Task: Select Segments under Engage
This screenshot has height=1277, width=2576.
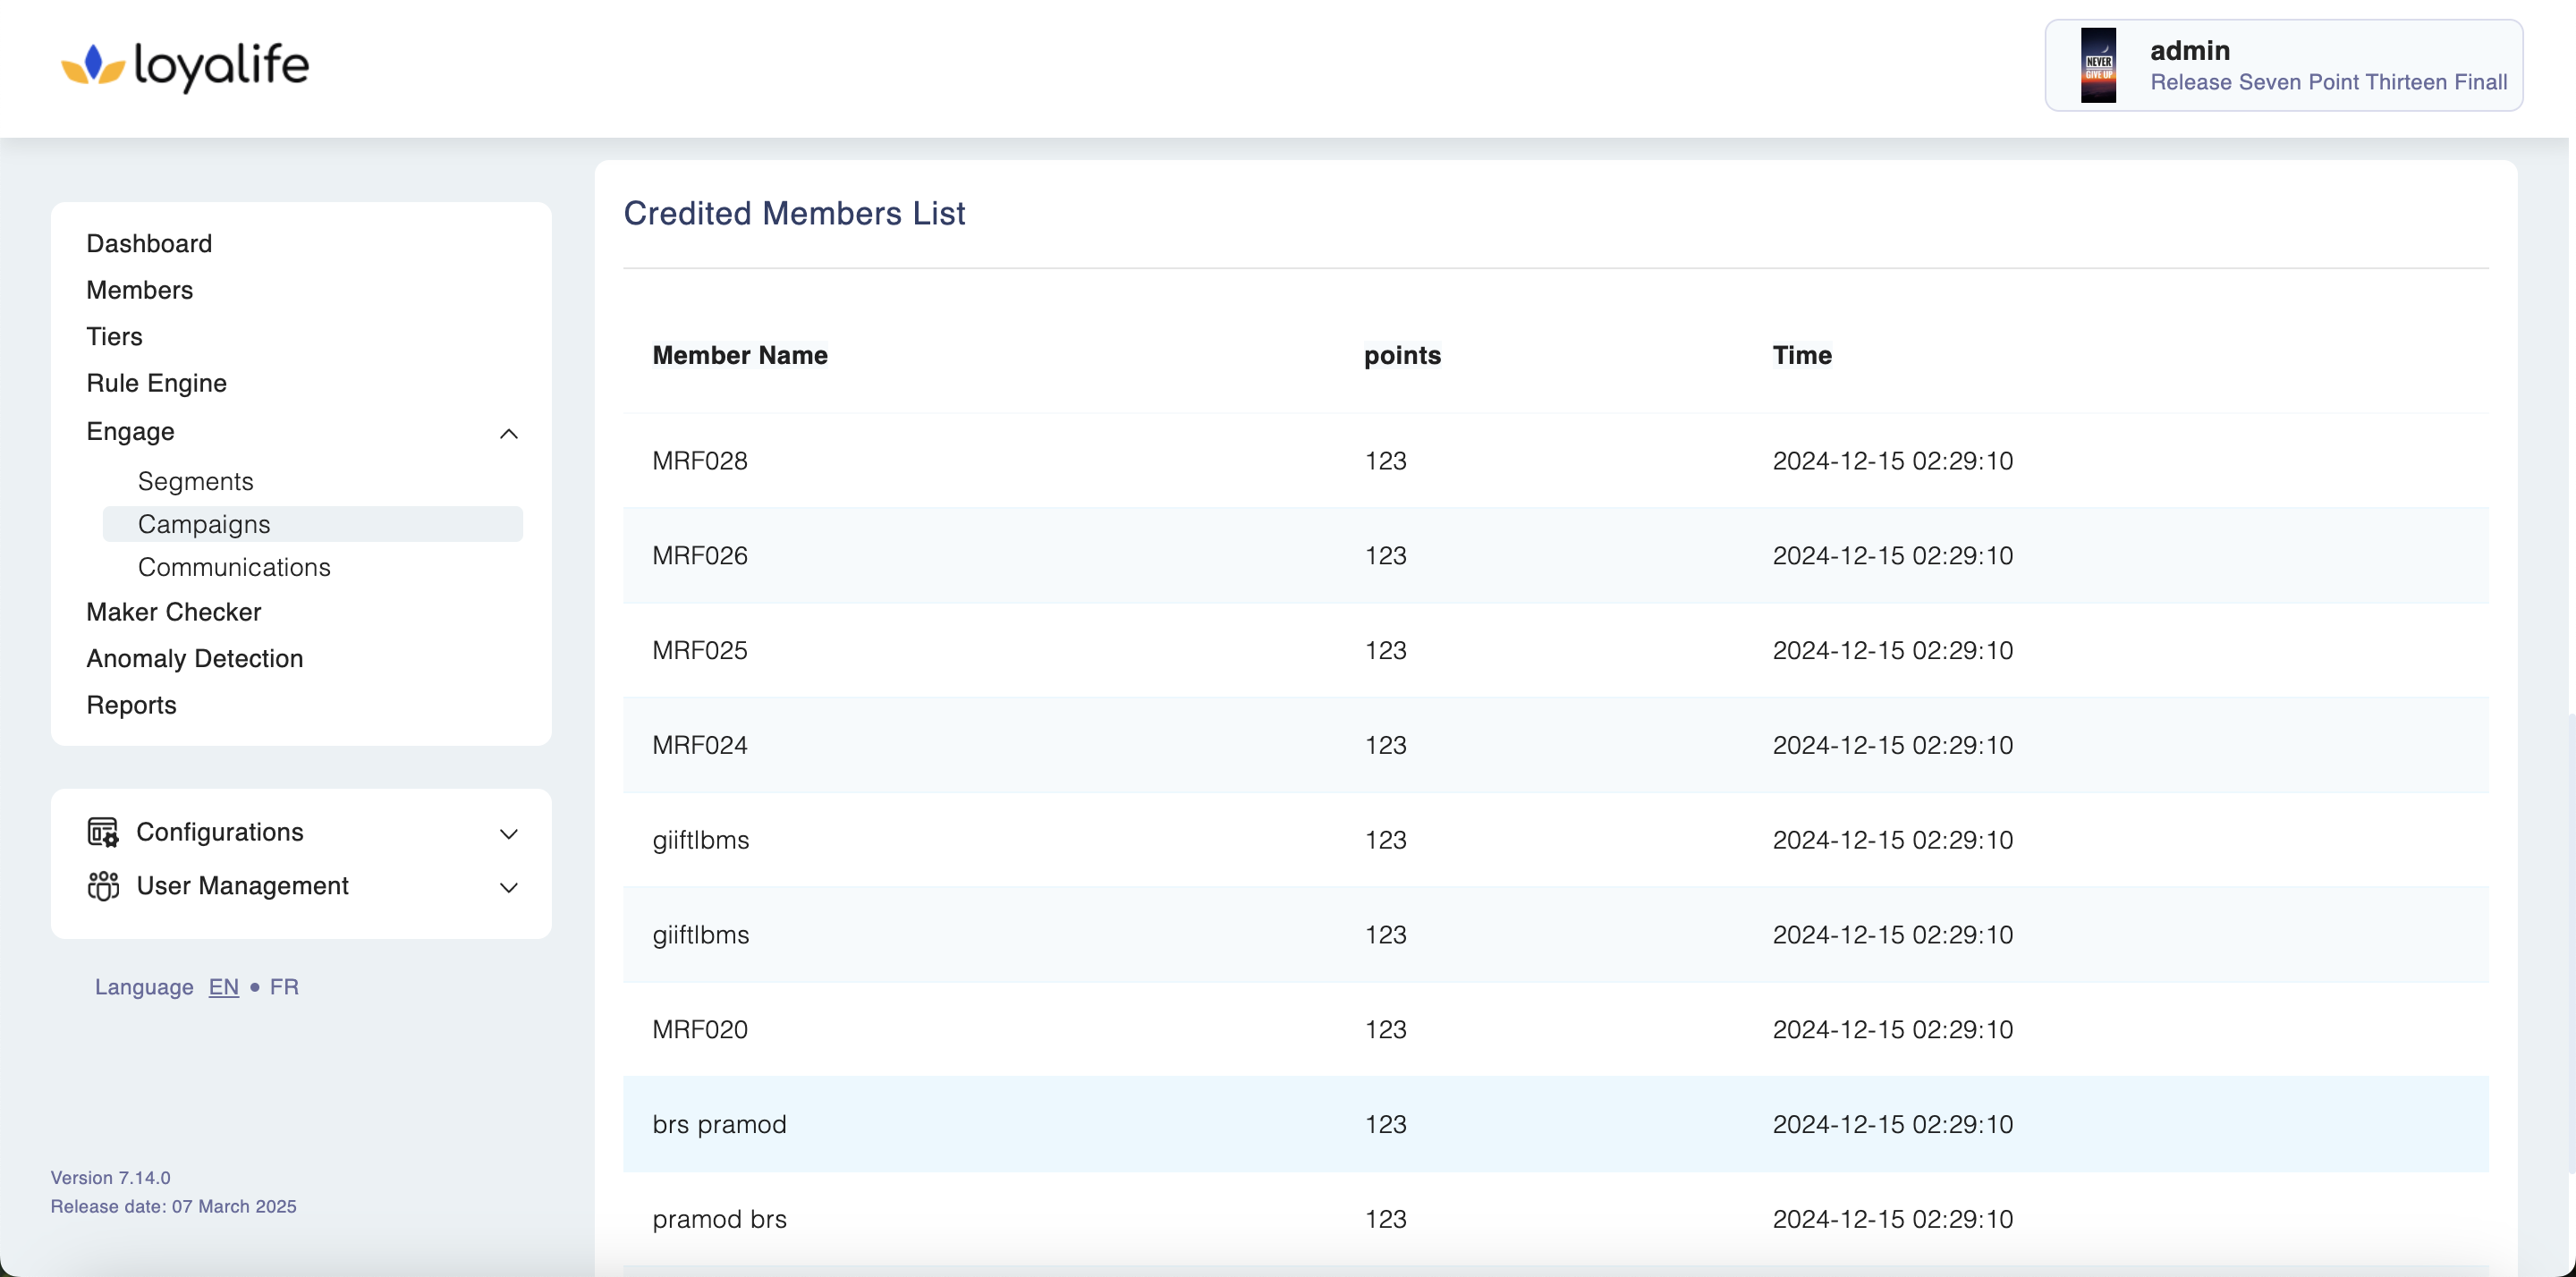Action: tap(195, 481)
